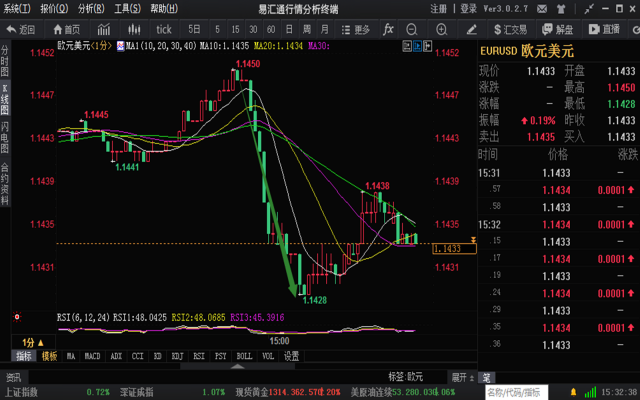
Task: Open the 工具(S) menu
Action: [x=127, y=8]
